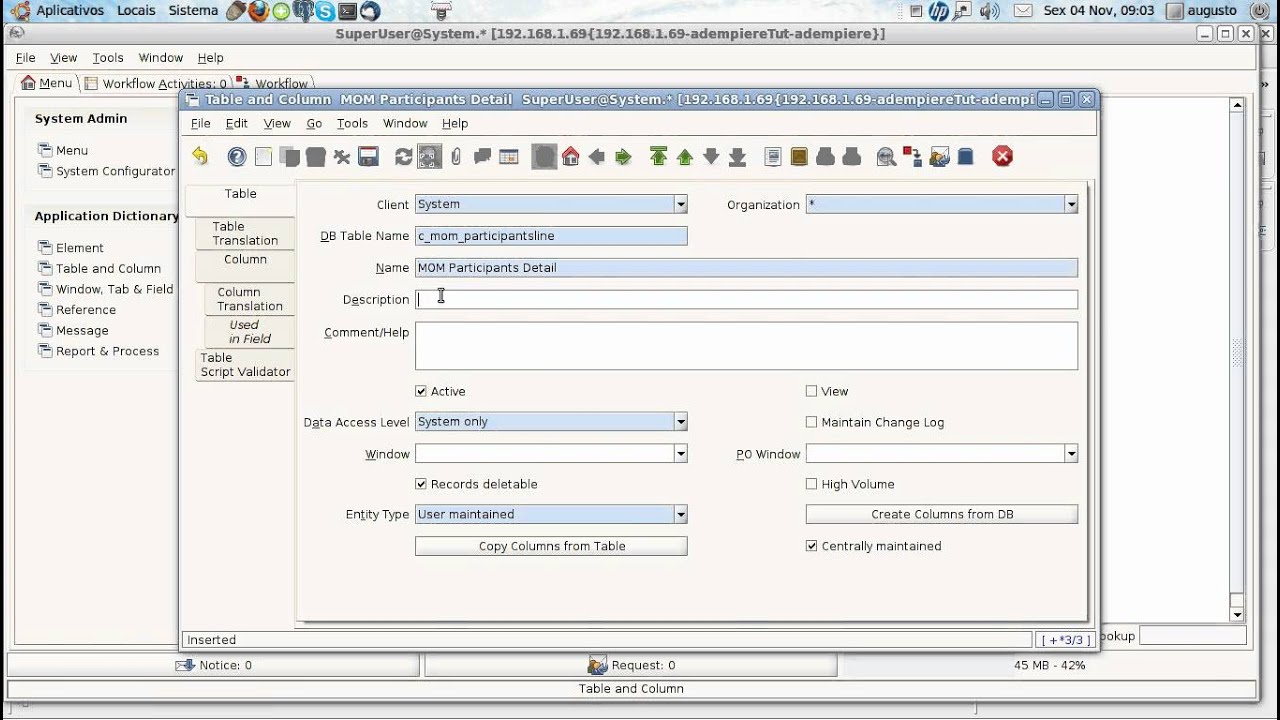Go to next record down arrow

coord(711,156)
